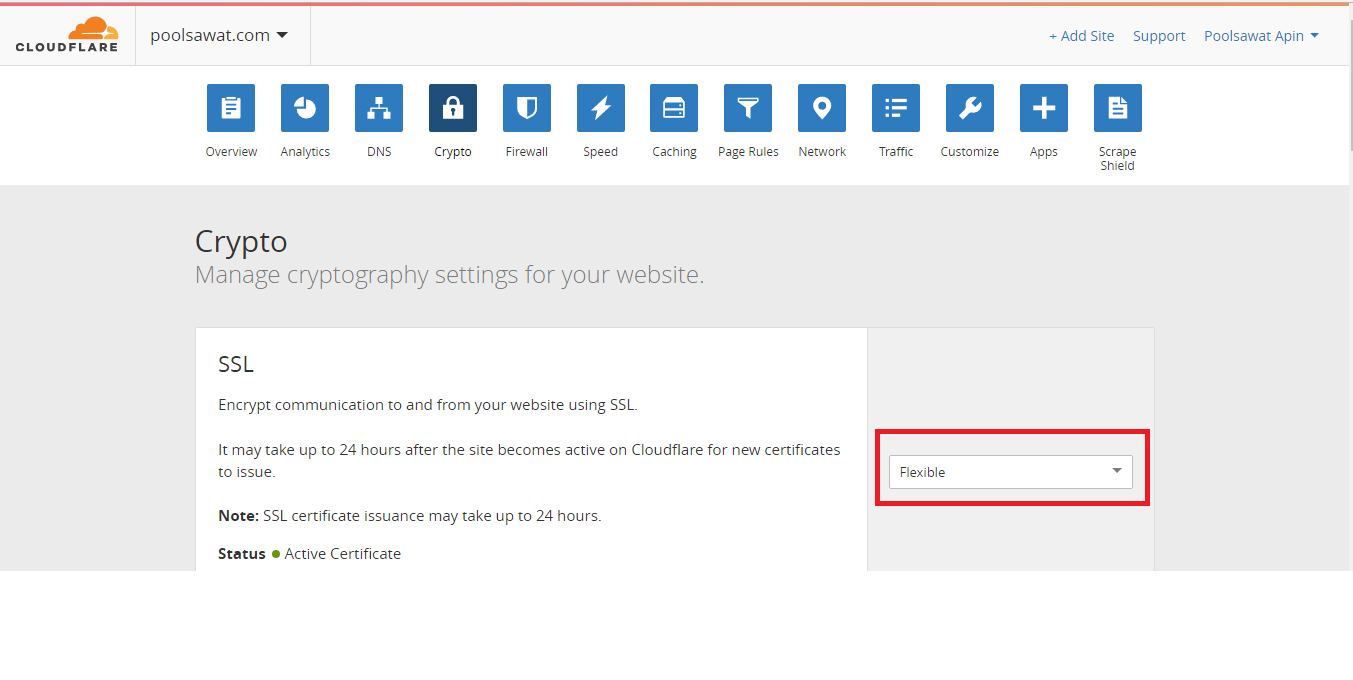Open the Overview section icon

pyautogui.click(x=231, y=108)
